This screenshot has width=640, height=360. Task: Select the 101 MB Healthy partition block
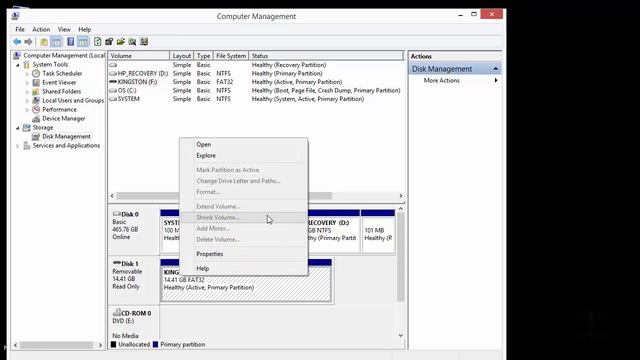click(378, 231)
